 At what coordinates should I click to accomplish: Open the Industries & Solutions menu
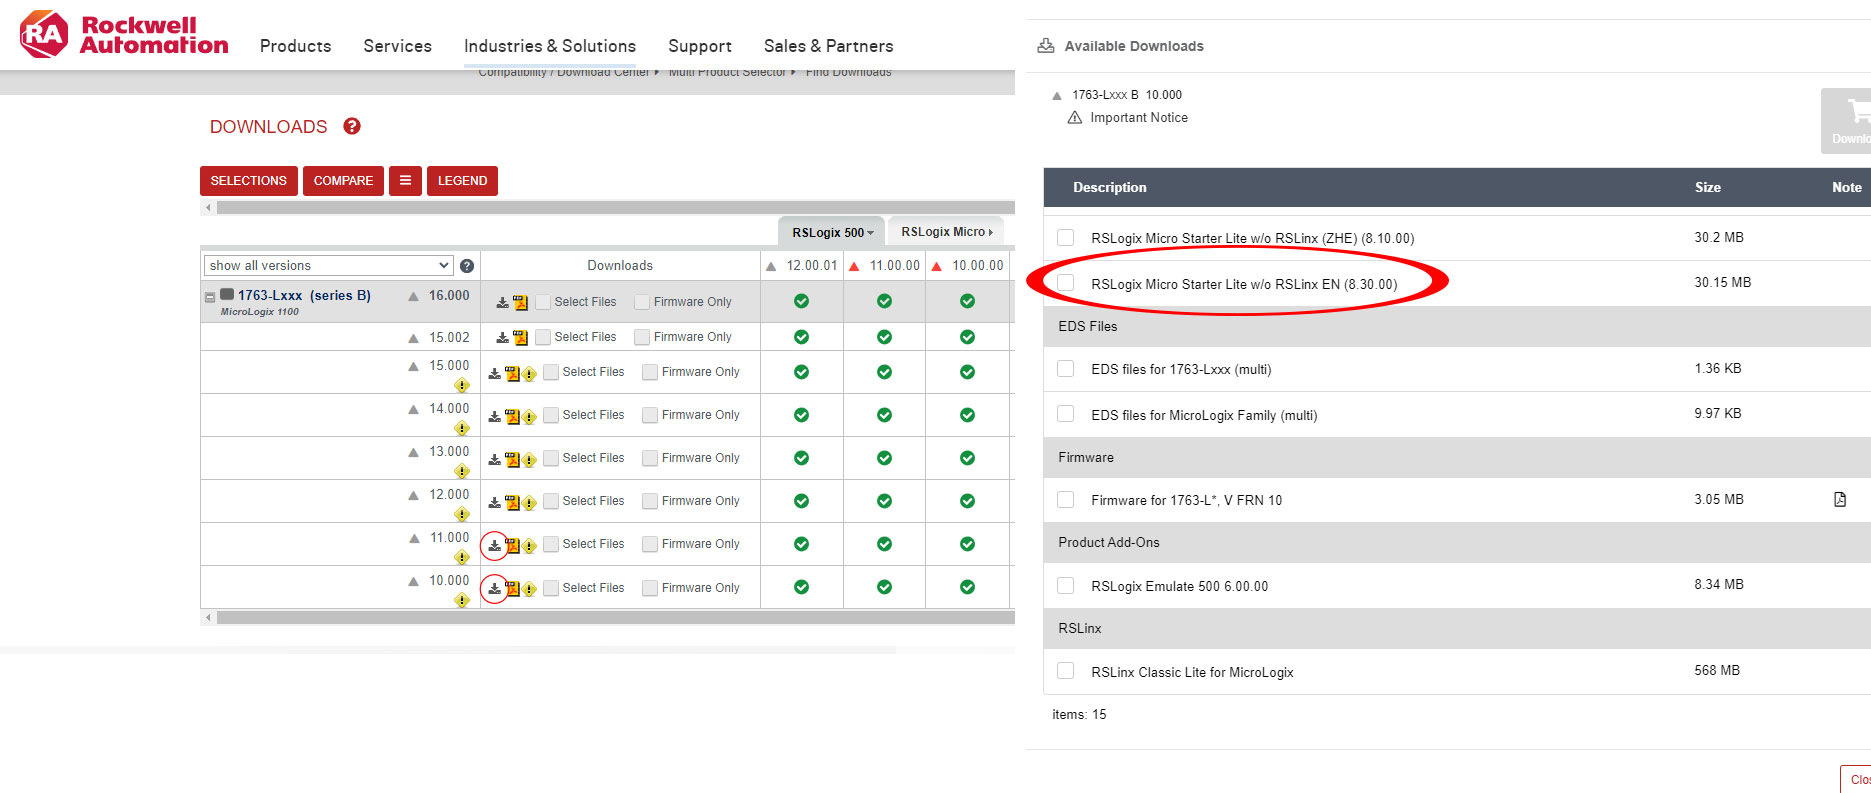pyautogui.click(x=549, y=46)
